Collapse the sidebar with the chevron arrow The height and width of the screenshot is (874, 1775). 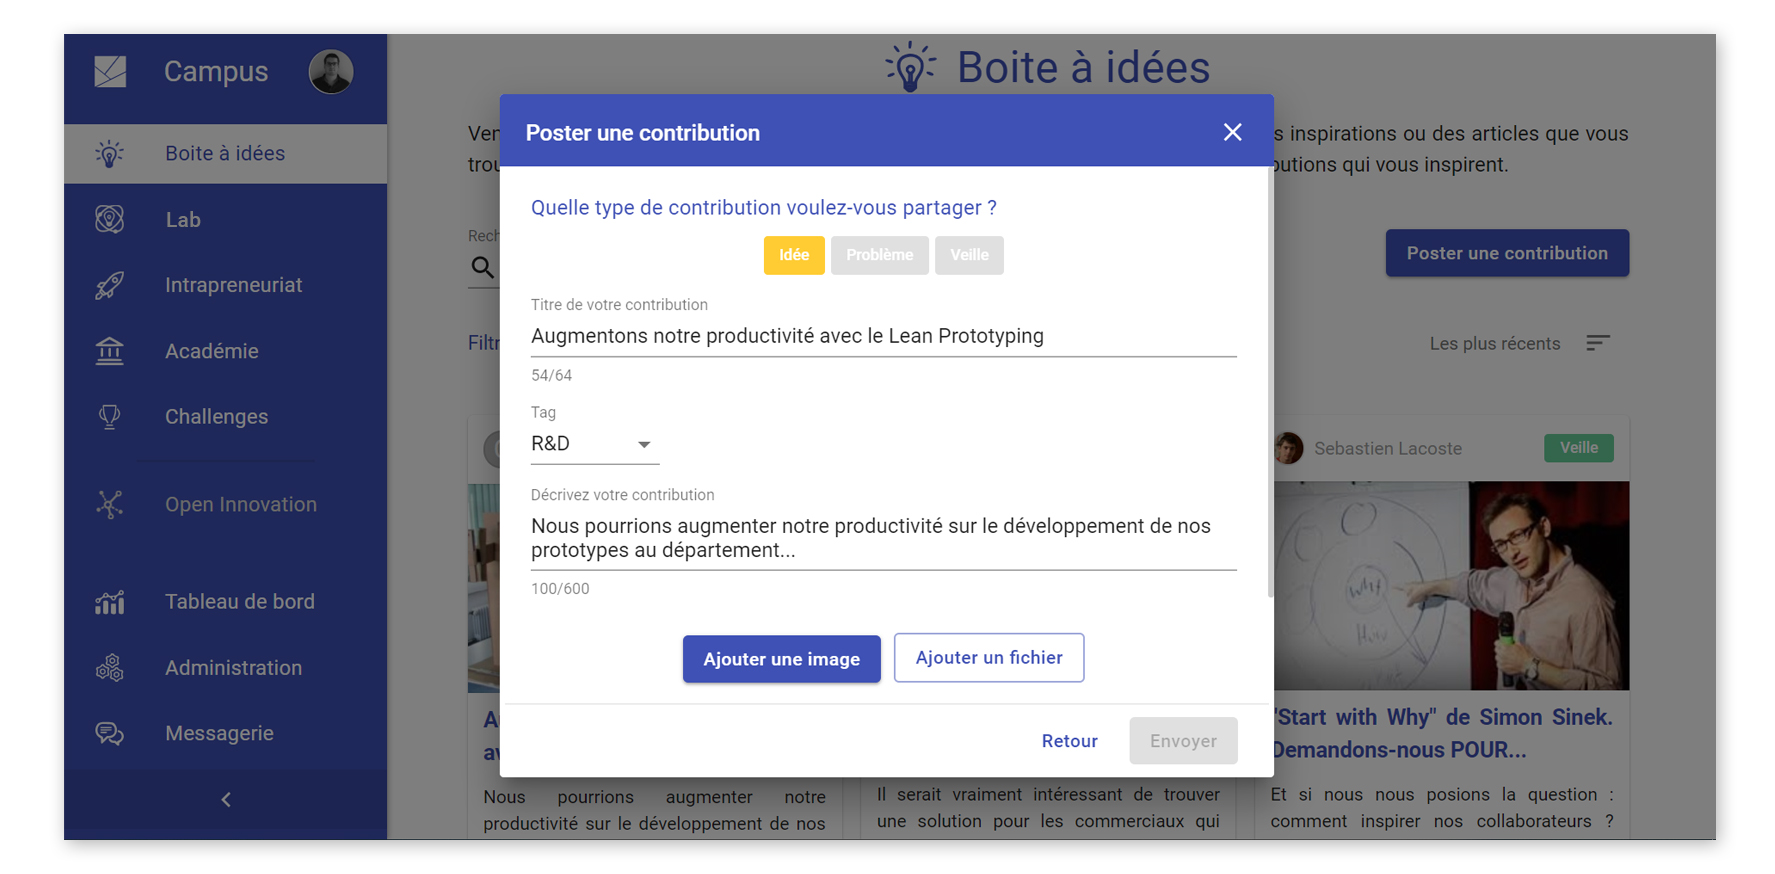click(226, 799)
